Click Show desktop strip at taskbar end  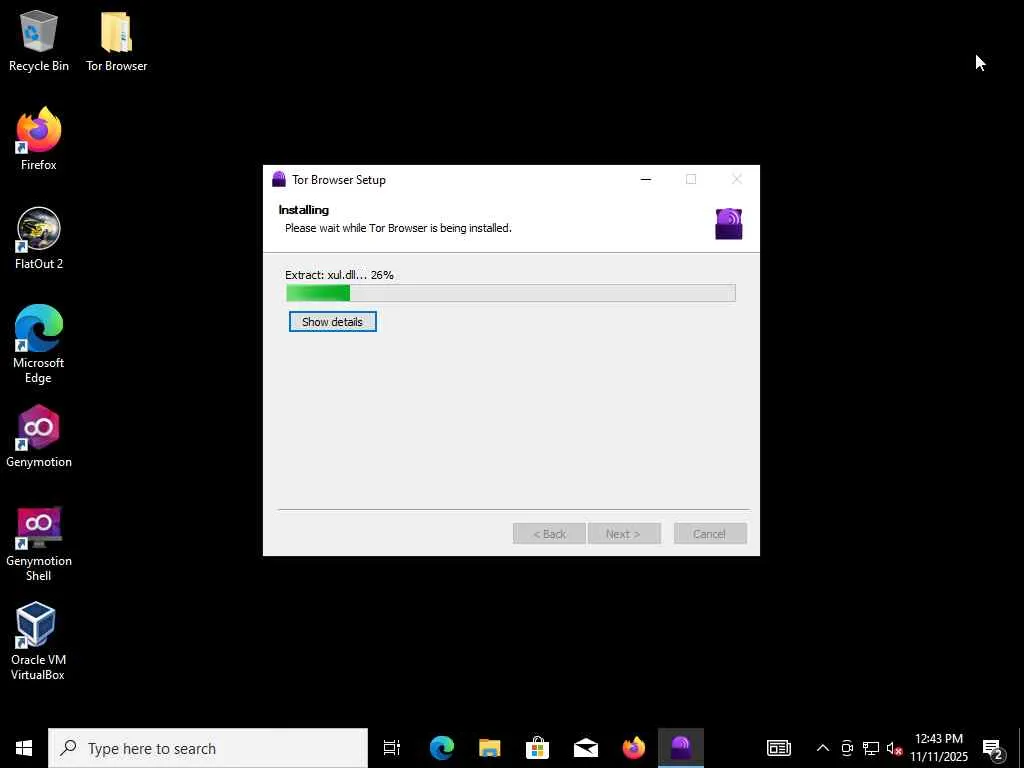click(x=1021, y=748)
